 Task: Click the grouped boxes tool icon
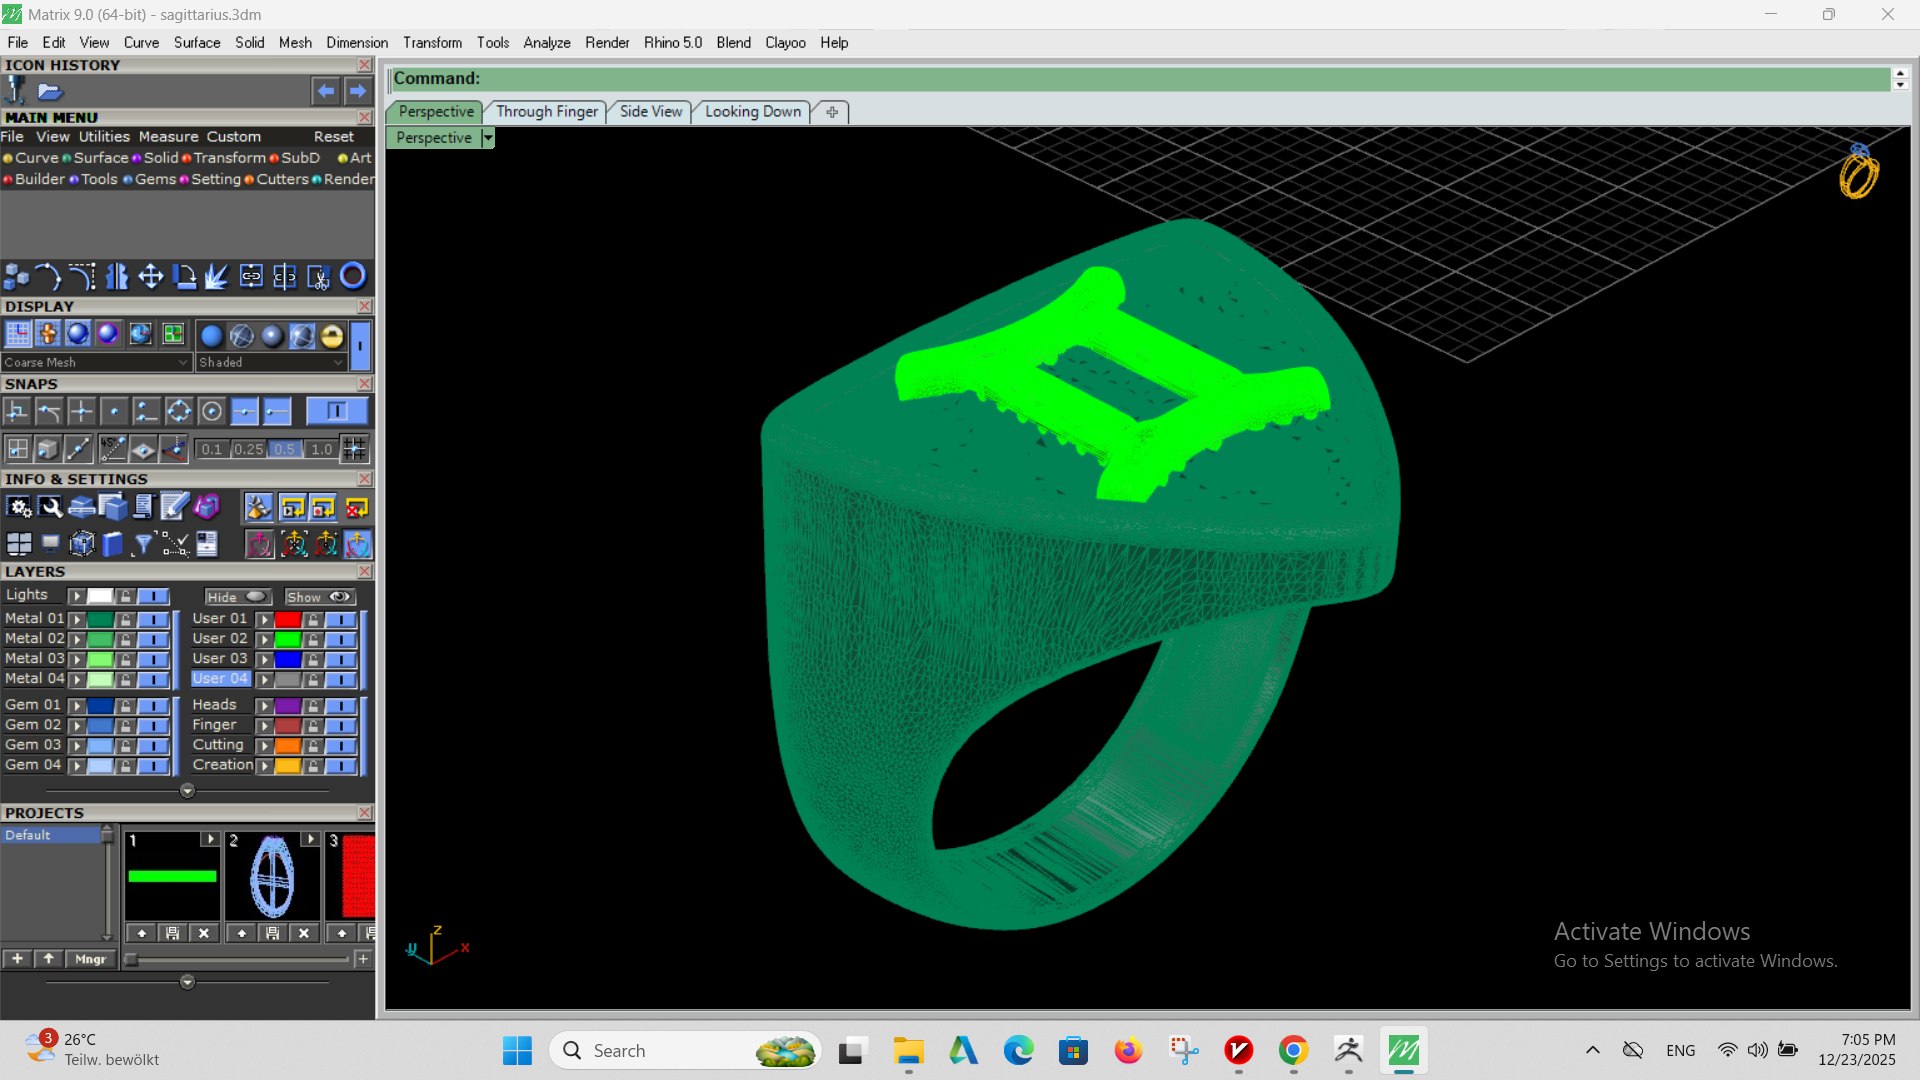[x=16, y=276]
